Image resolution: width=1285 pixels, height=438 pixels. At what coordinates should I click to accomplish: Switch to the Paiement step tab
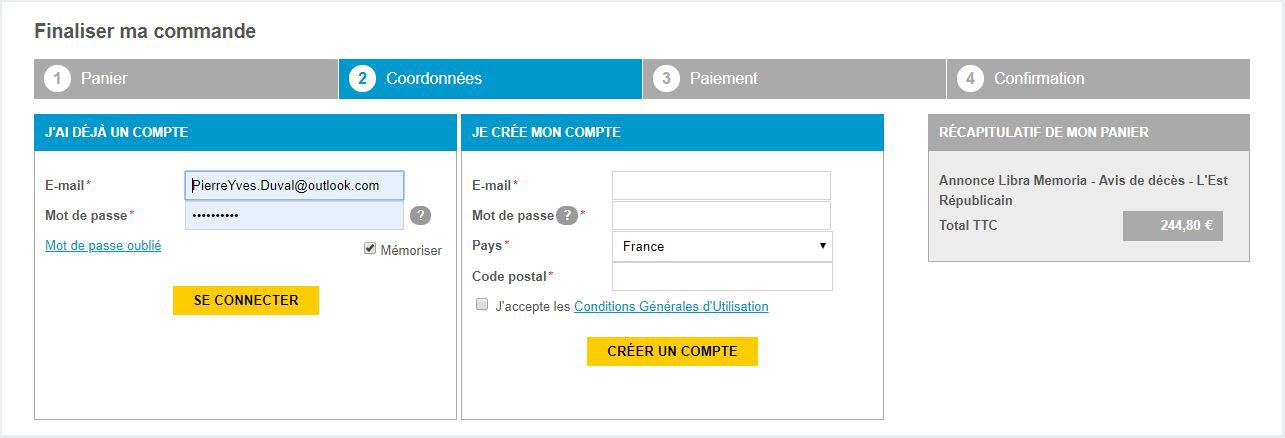794,79
